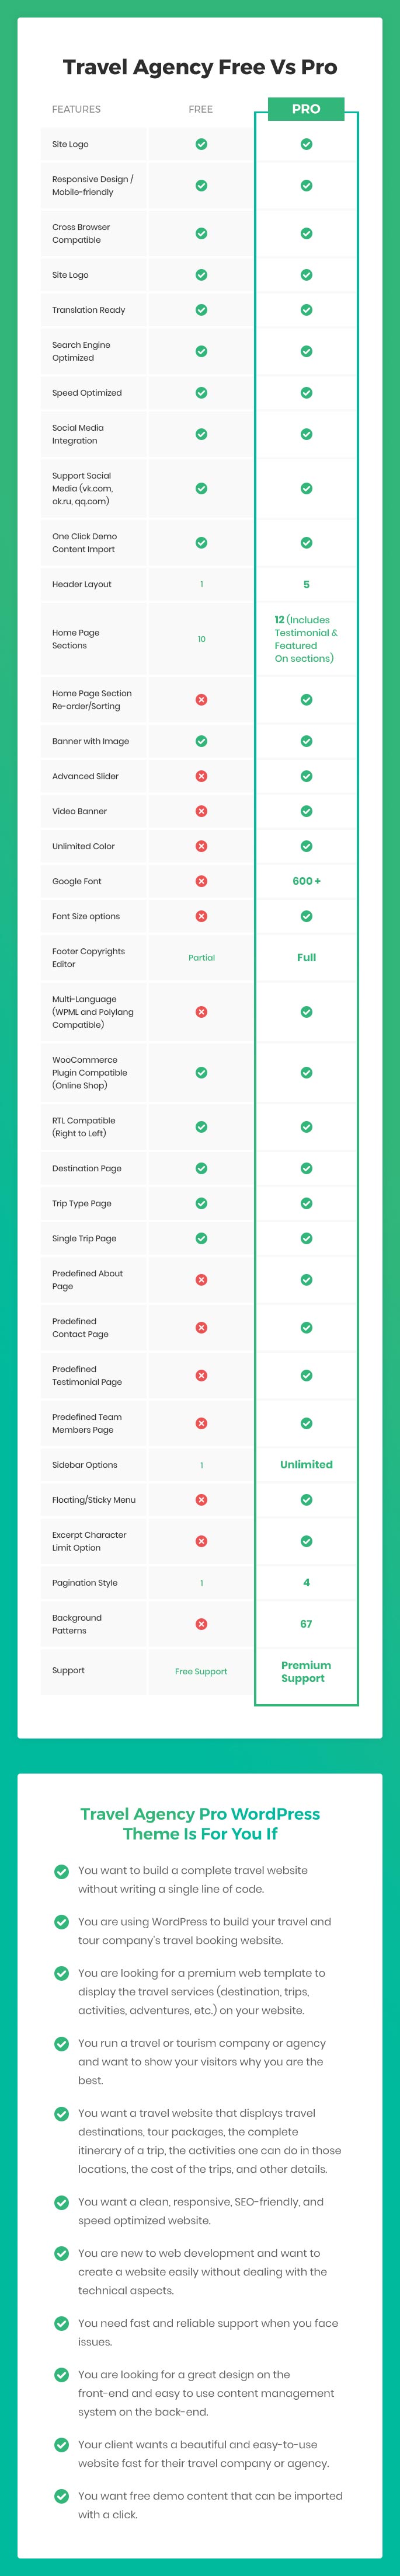Click the red cross for Unlimited Color
Image resolution: width=400 pixels, height=2576 pixels.
tap(201, 846)
